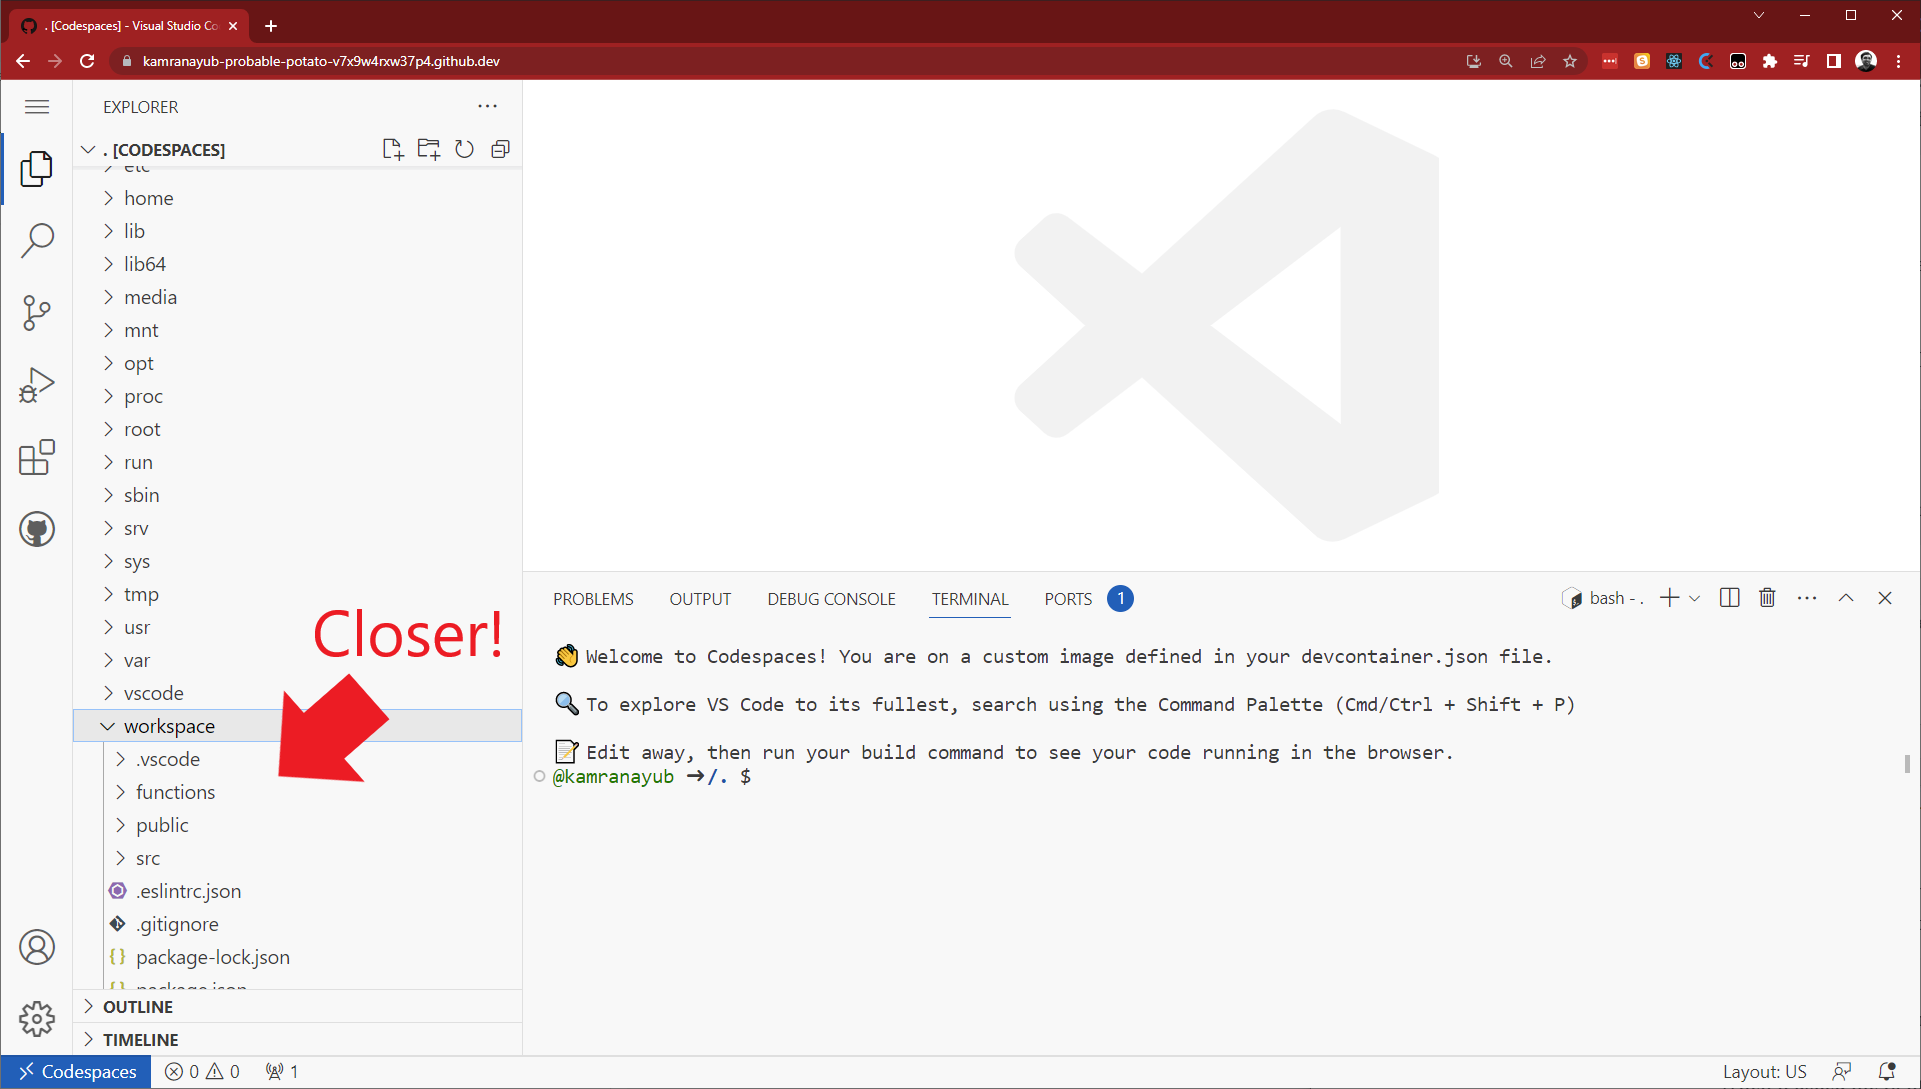This screenshot has width=1921, height=1089.
Task: Expand the functions folder
Action: point(175,792)
